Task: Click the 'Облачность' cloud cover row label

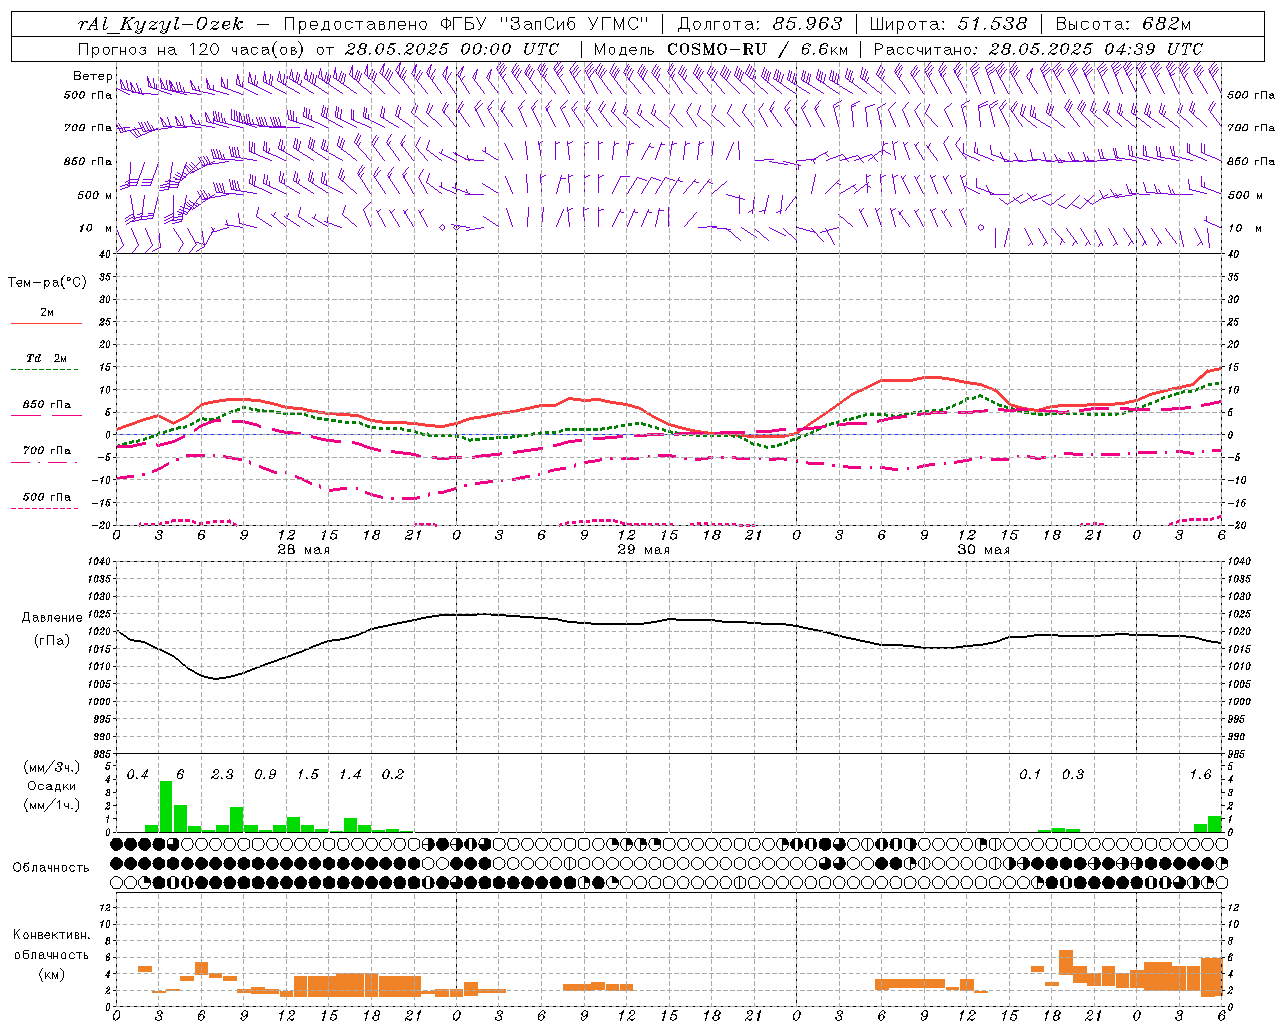Action: pos(51,868)
